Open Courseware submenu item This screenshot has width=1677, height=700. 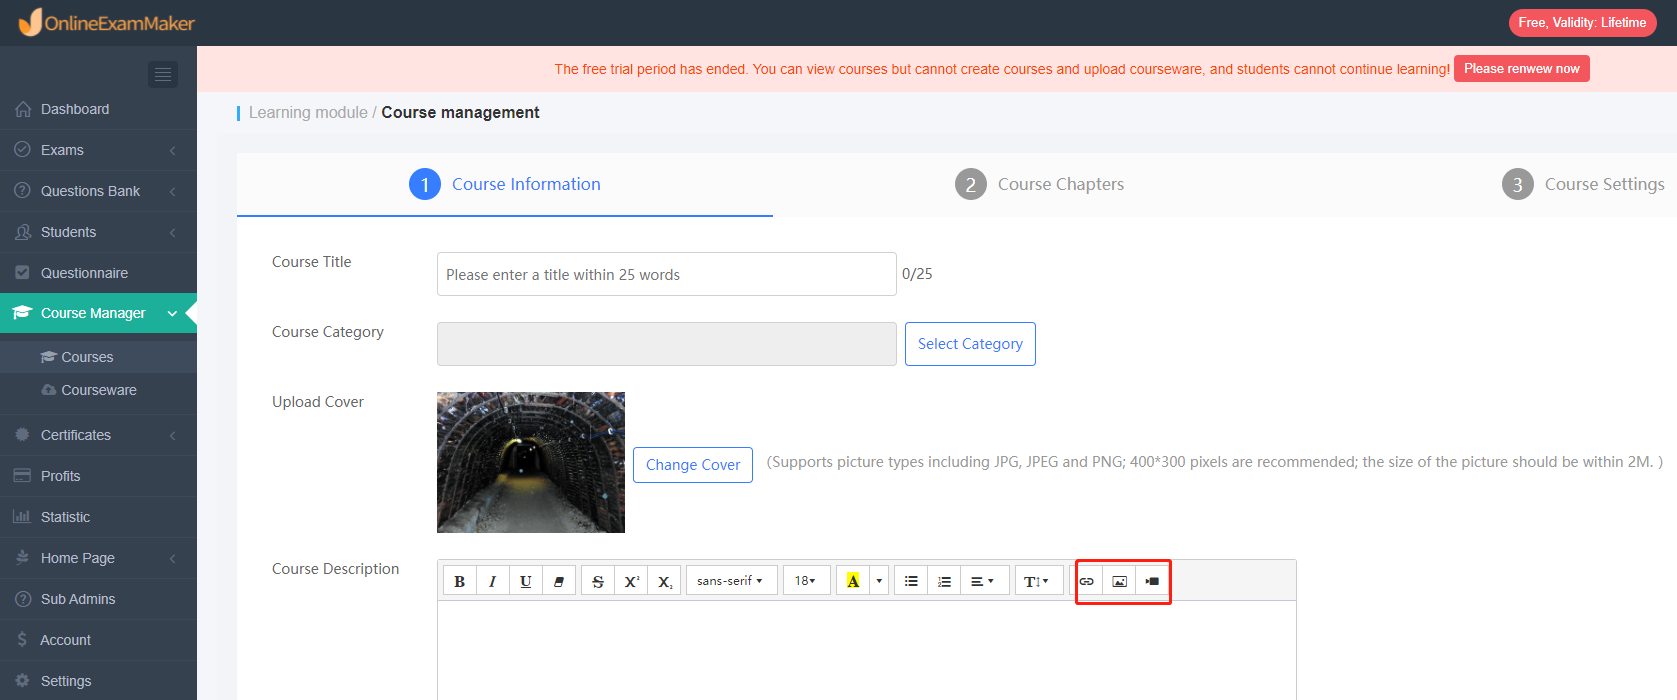98,390
